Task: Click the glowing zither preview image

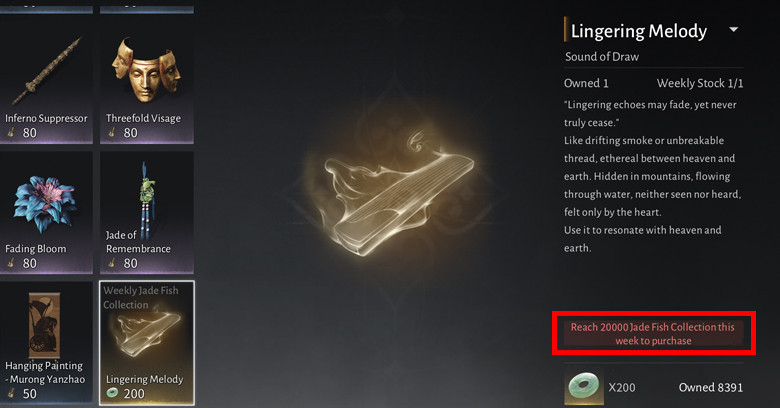Action: (x=394, y=194)
